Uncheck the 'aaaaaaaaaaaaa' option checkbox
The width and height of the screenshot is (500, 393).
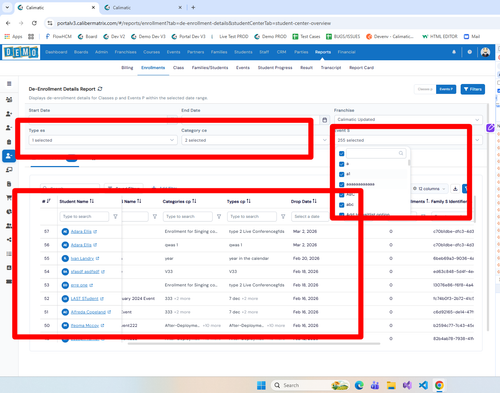click(341, 184)
